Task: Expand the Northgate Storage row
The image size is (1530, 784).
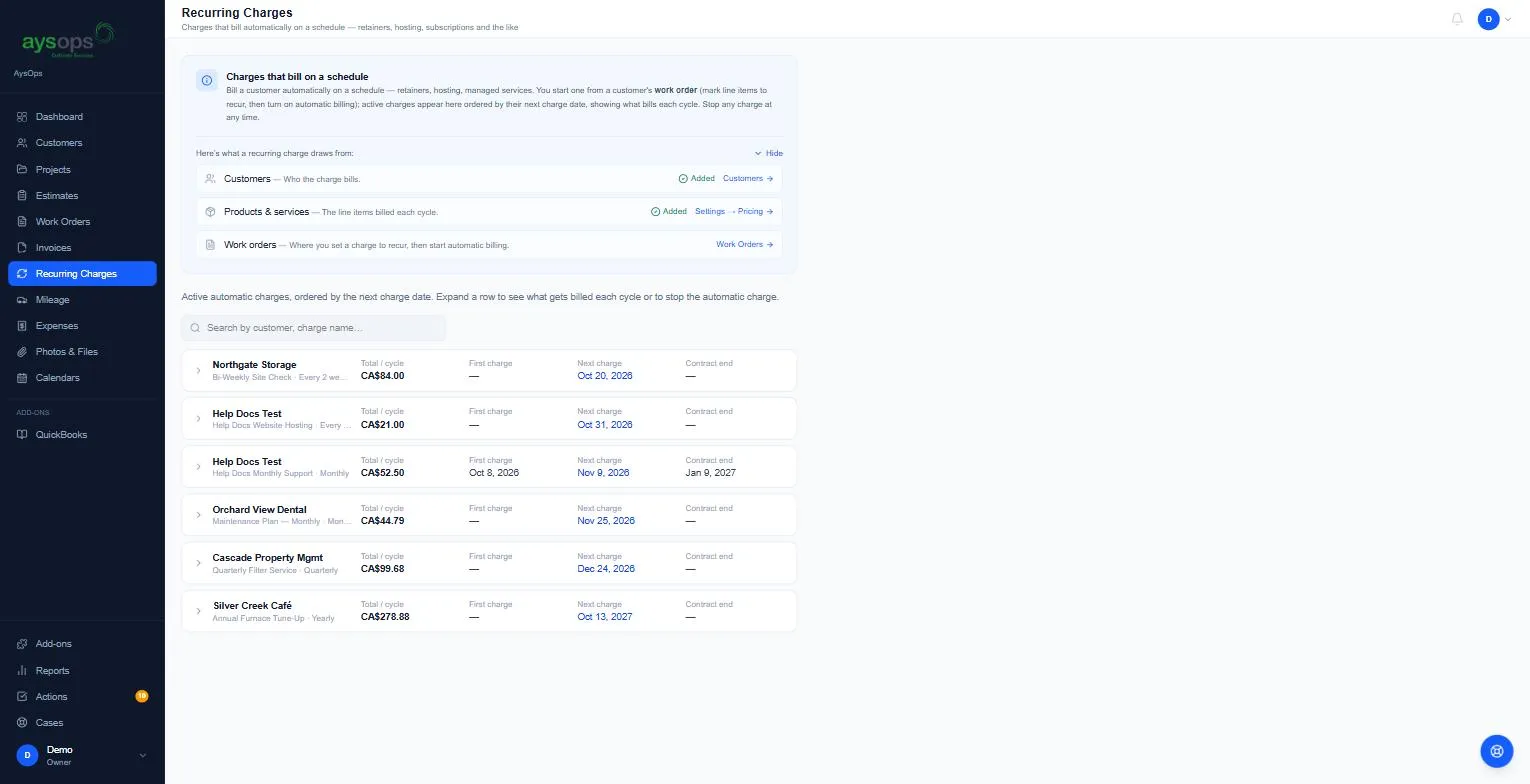Action: coord(198,371)
